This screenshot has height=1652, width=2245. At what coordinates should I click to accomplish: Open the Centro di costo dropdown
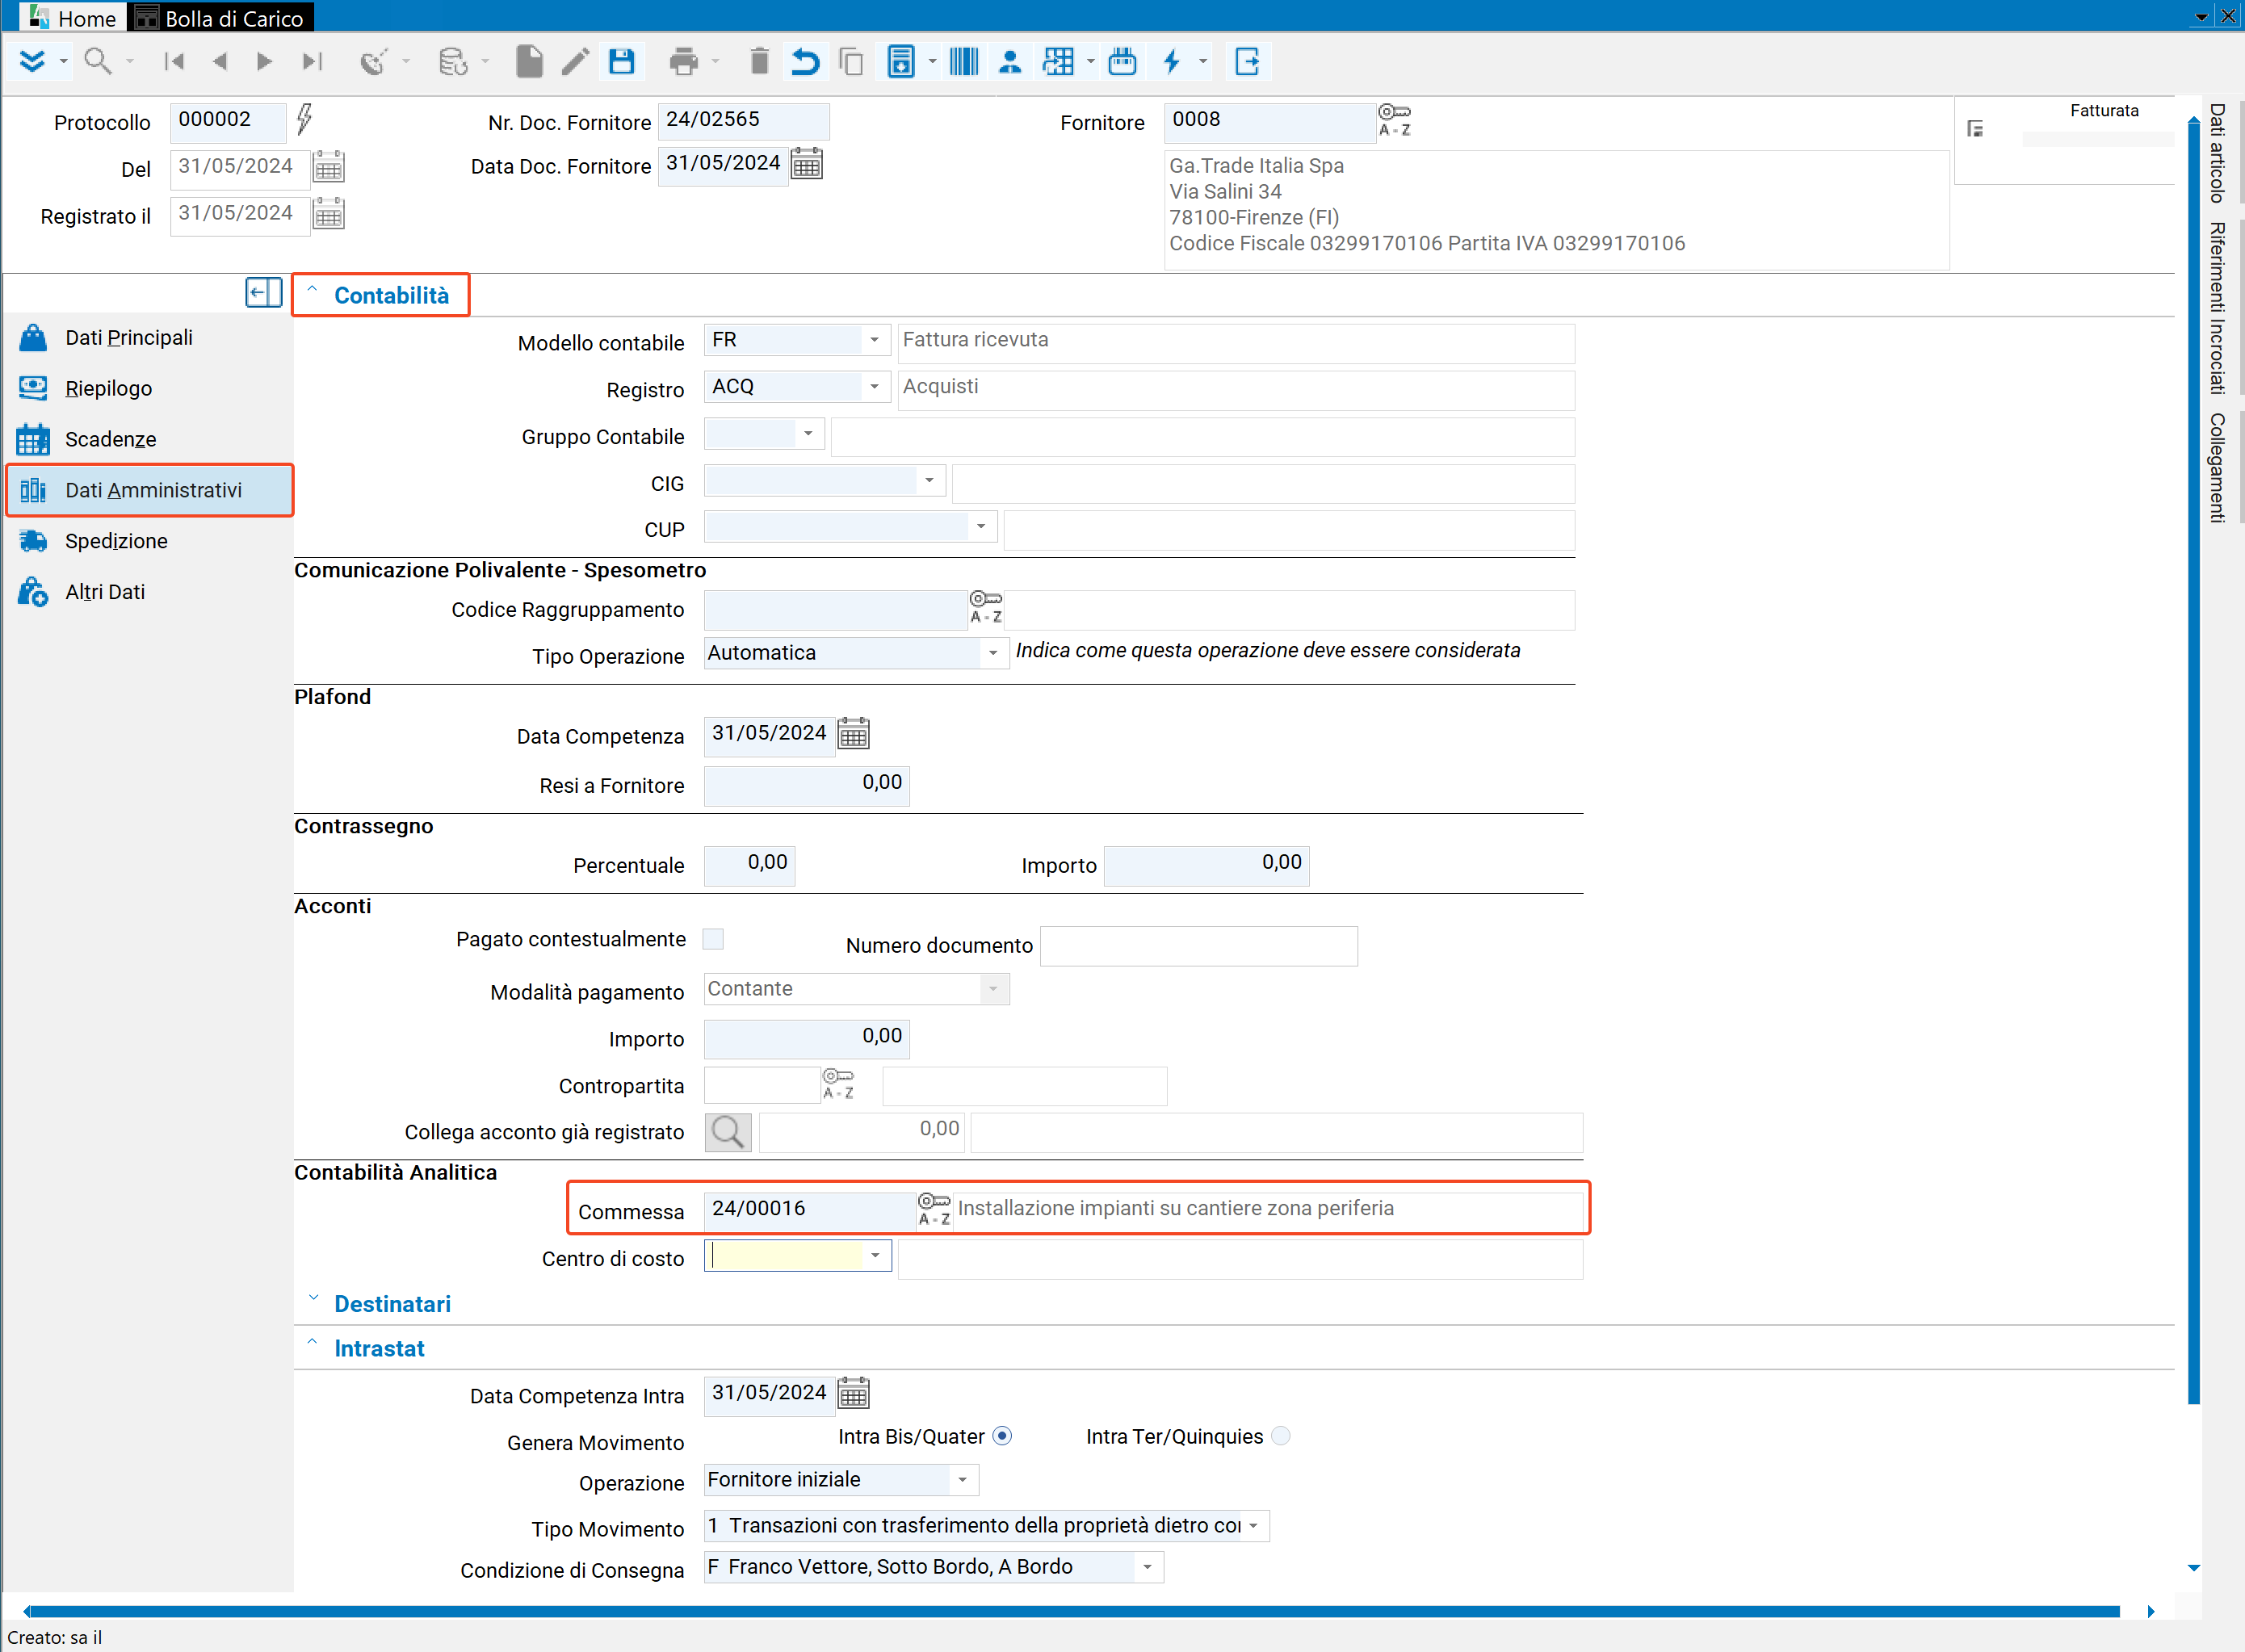tap(875, 1256)
